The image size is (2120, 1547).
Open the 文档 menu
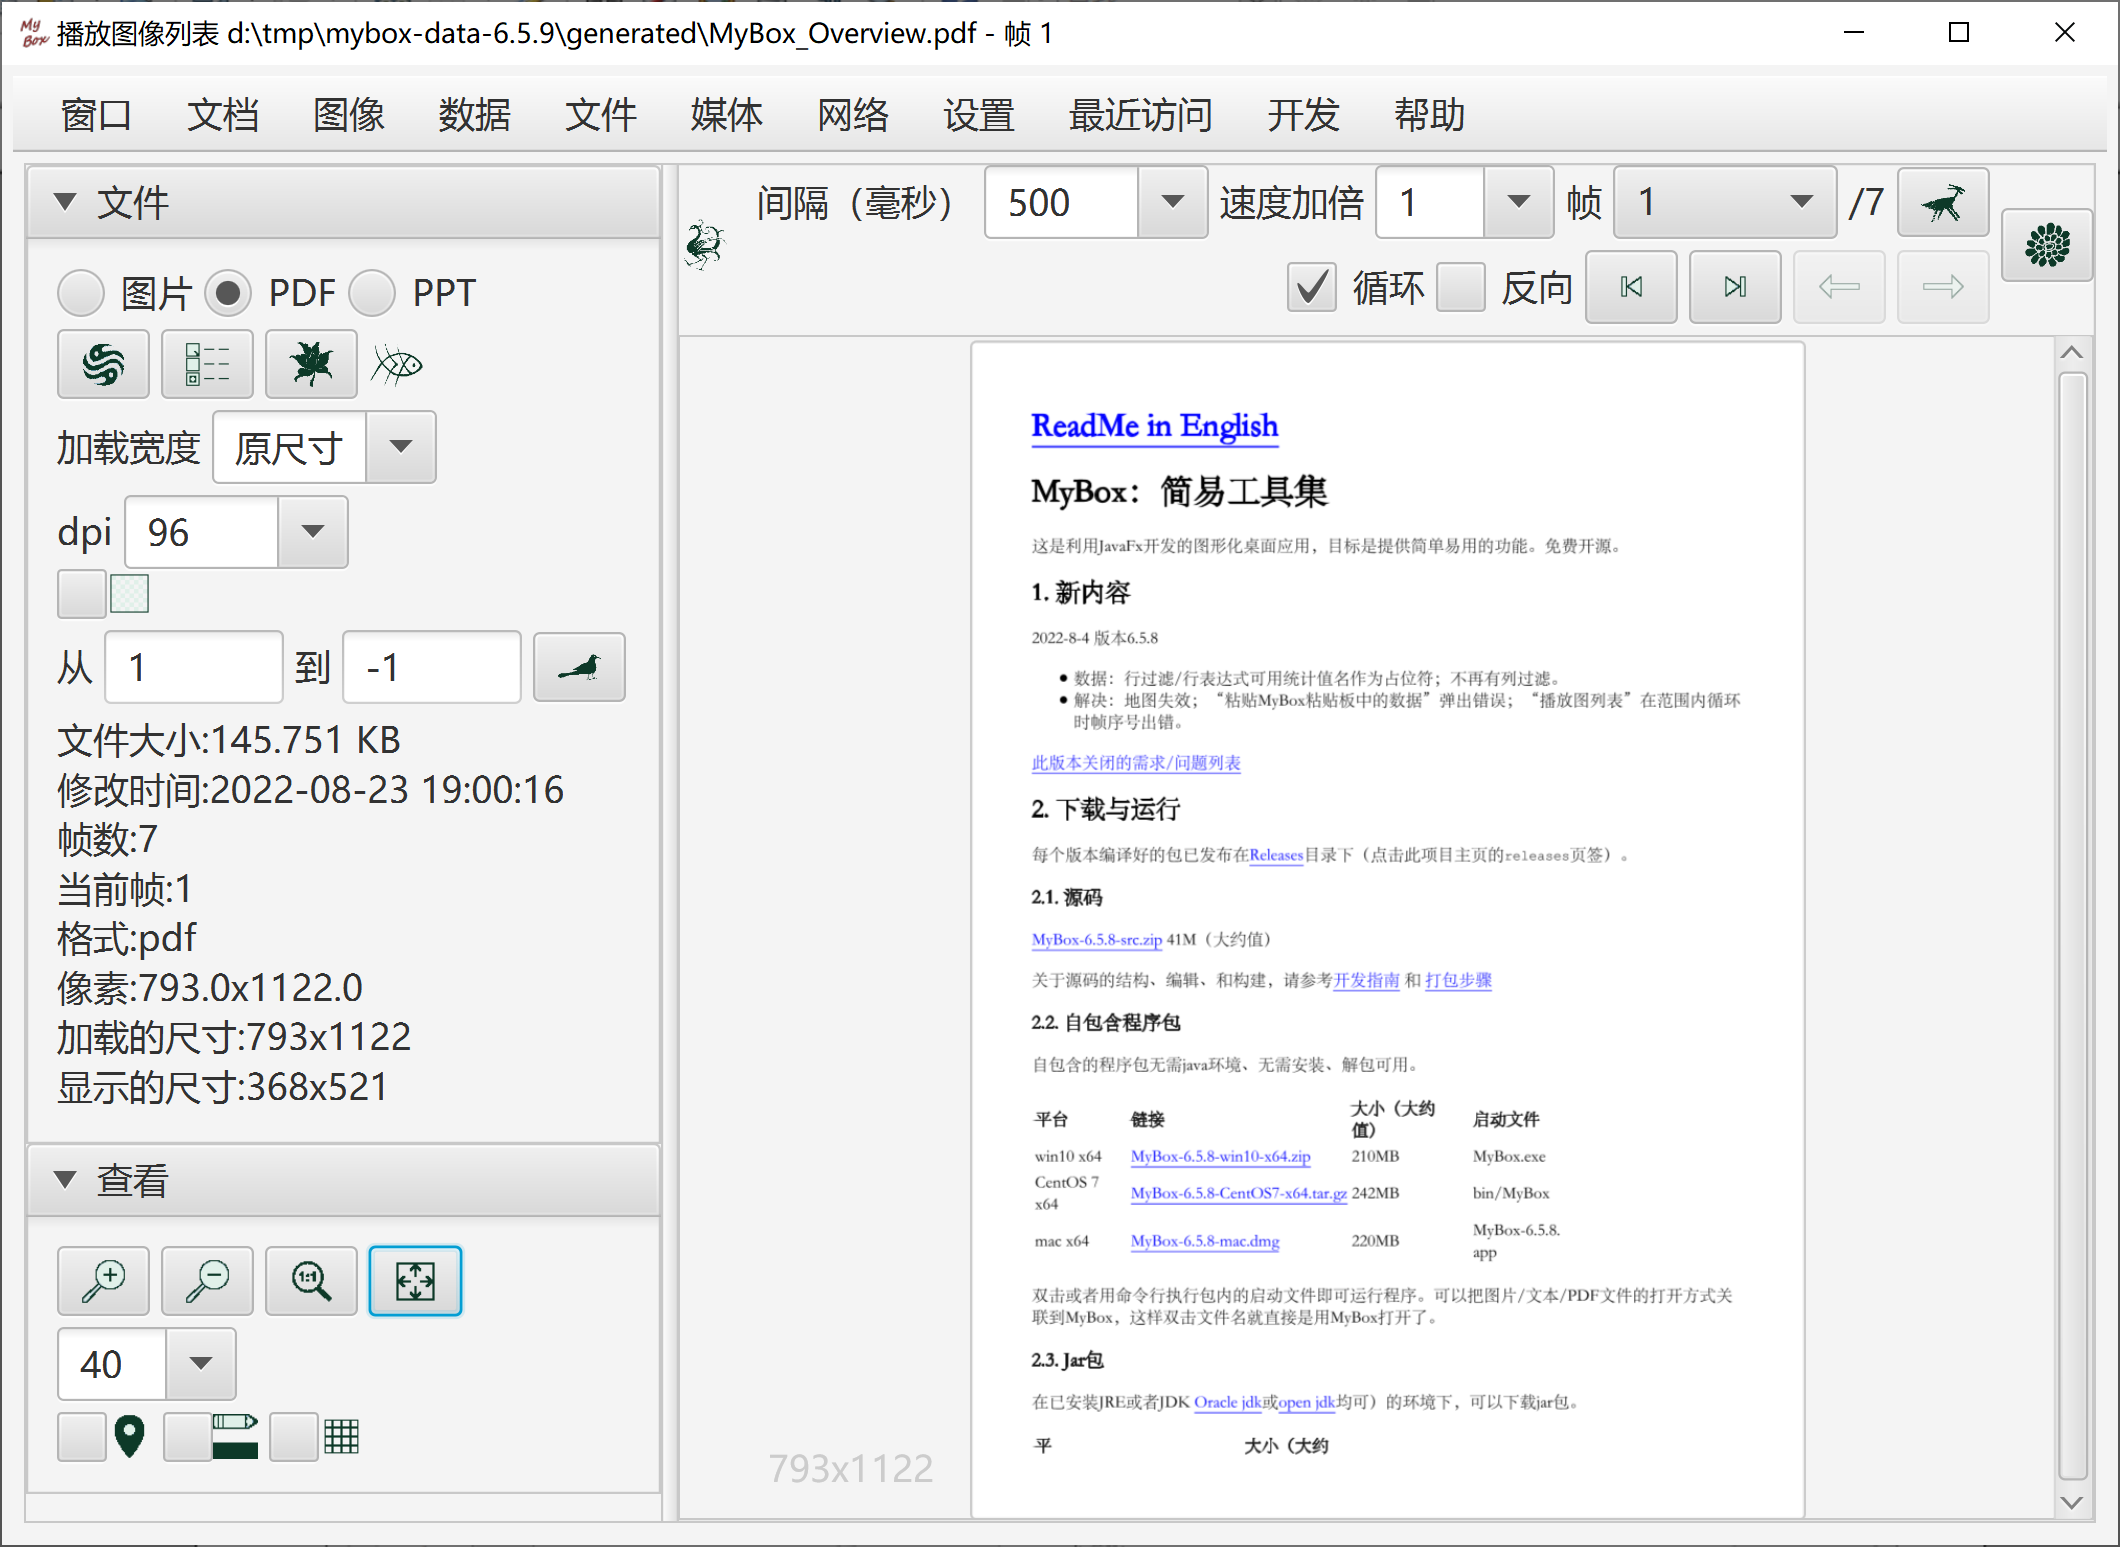tap(222, 115)
